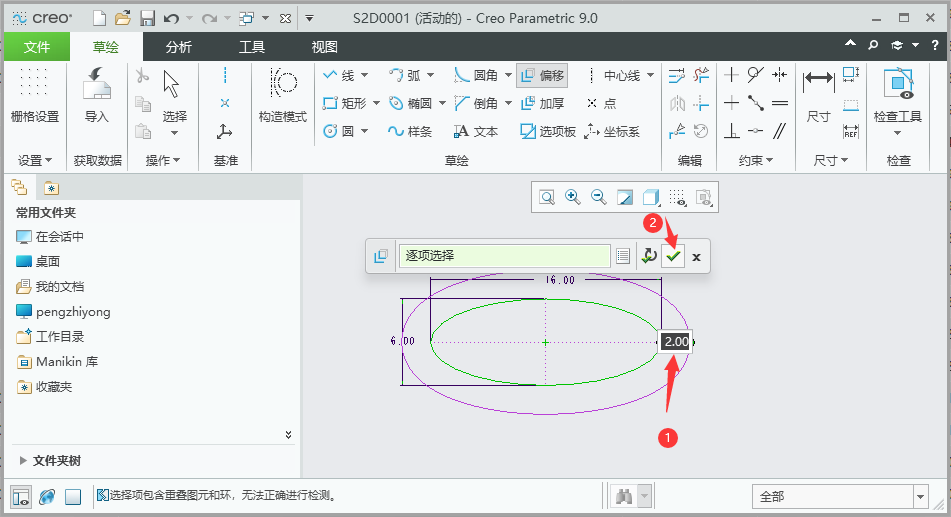Open the 约束 group dropdown
This screenshot has height=517, width=951.
pyautogui.click(x=756, y=161)
